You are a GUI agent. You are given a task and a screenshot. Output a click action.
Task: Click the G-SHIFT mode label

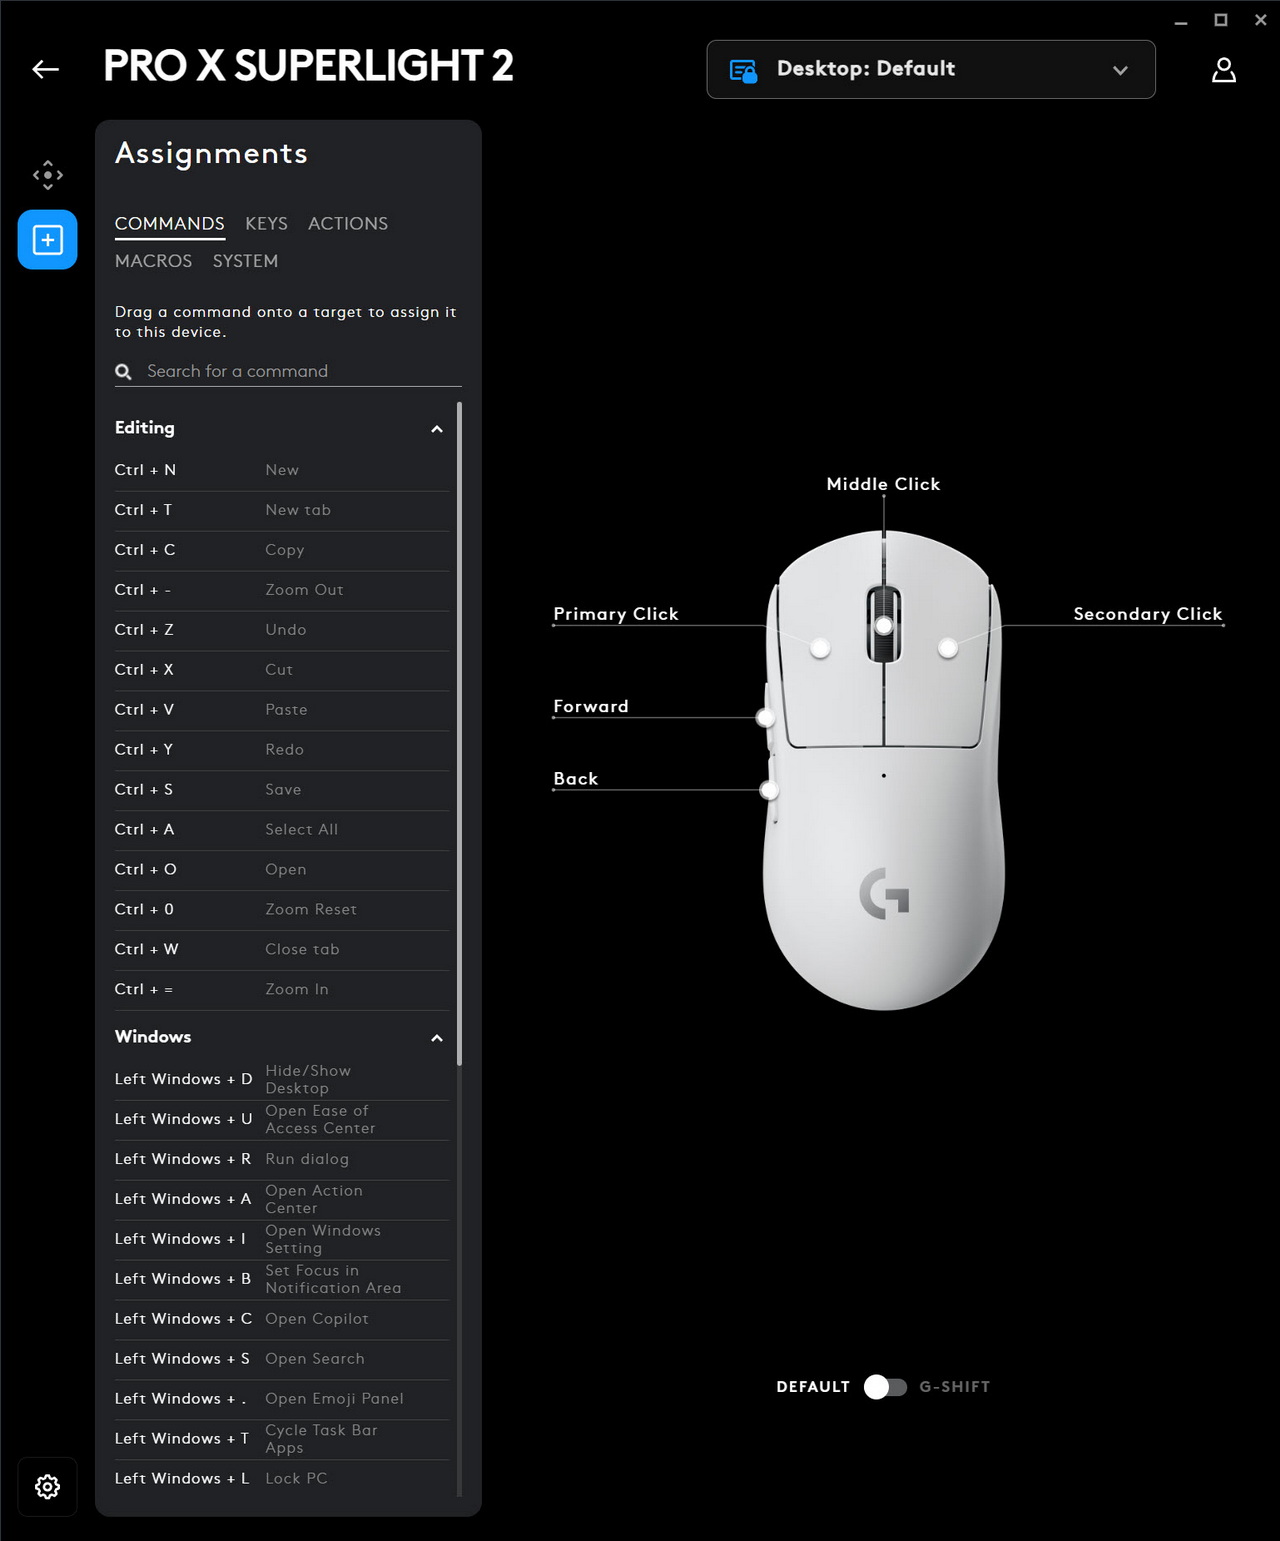click(x=955, y=1387)
